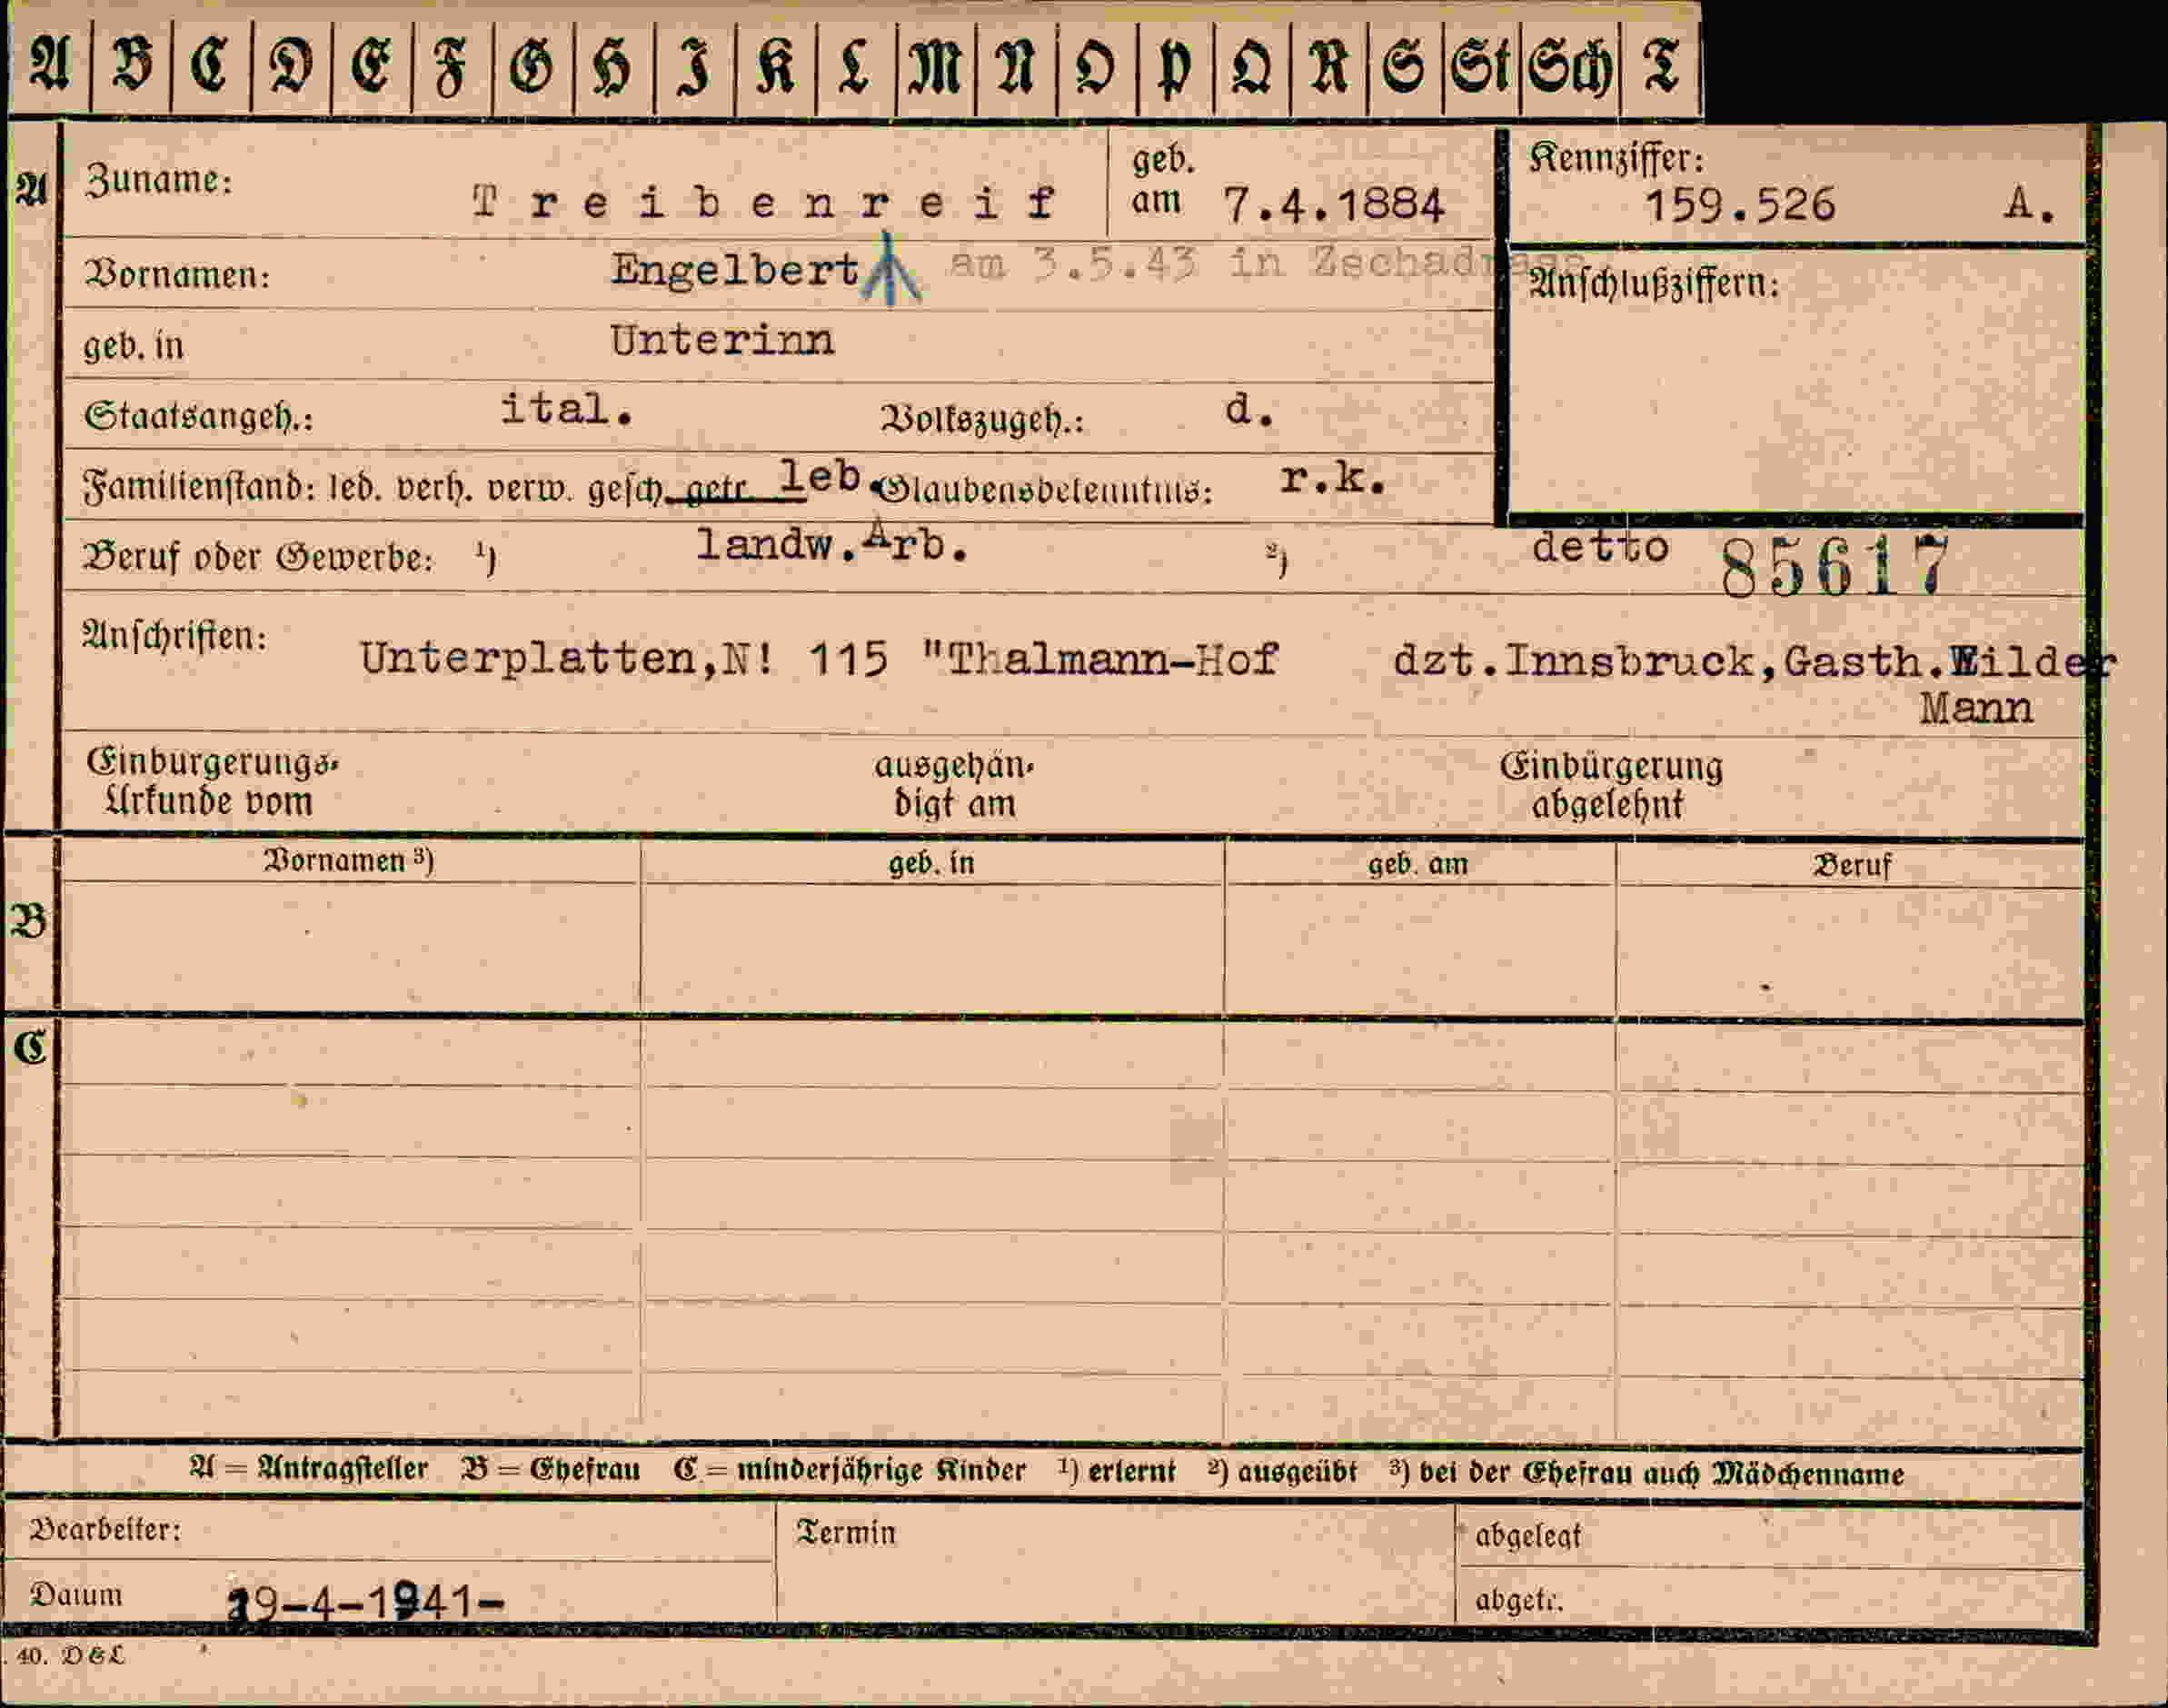Click the 'F' alphabet index tab
This screenshot has width=2168, height=1708.
pos(451,67)
